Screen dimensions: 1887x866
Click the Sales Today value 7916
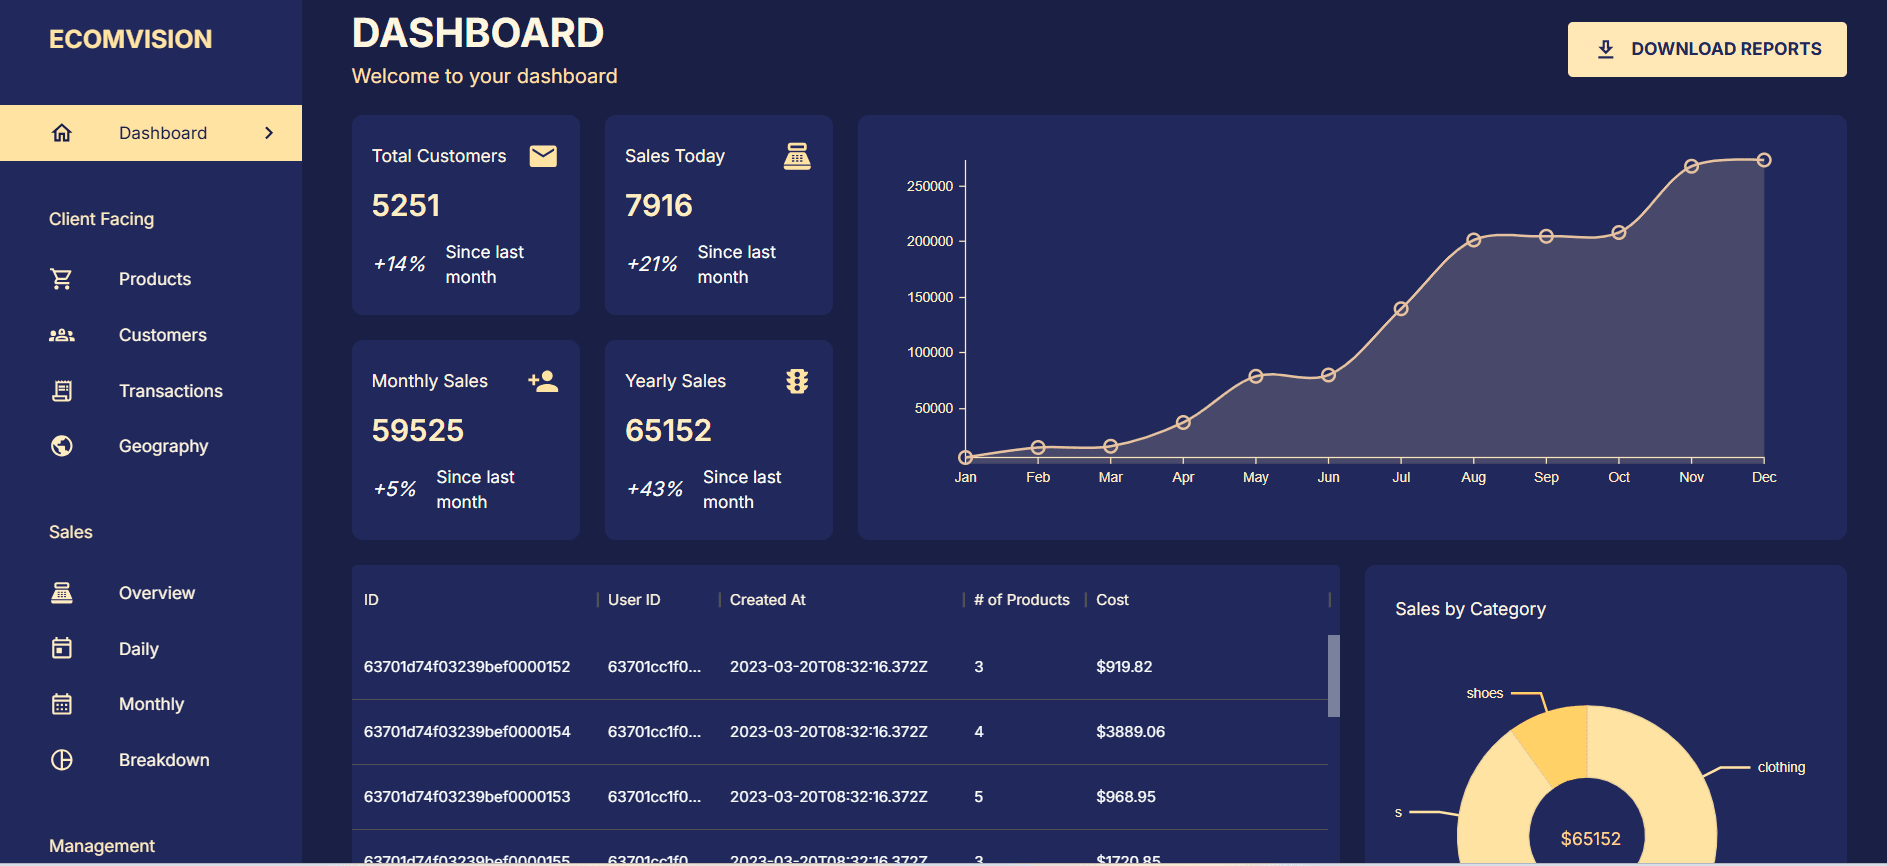[x=659, y=205]
